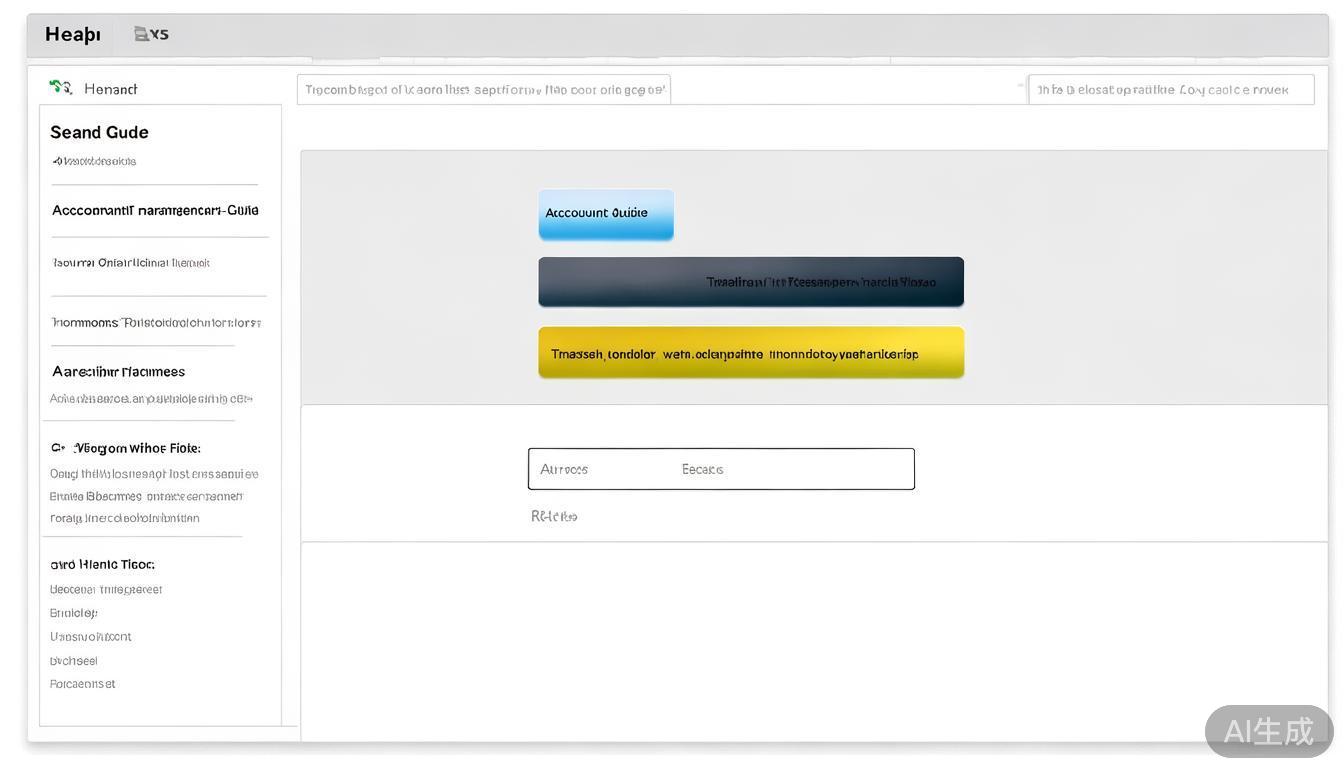Click the top right search box
Viewport: 1344px width, 768px height.
(x=1170, y=89)
